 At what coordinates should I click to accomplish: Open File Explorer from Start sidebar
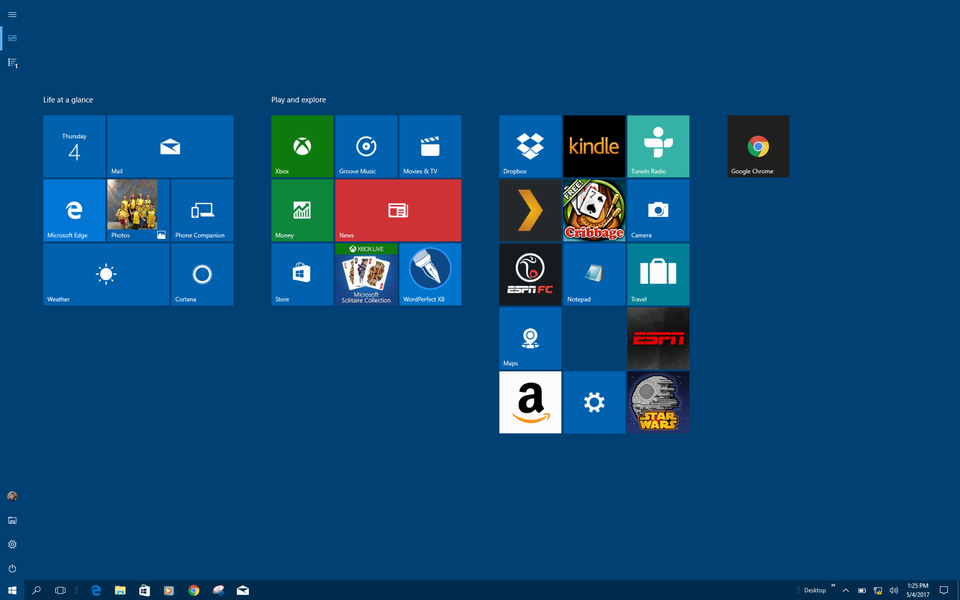point(12,520)
